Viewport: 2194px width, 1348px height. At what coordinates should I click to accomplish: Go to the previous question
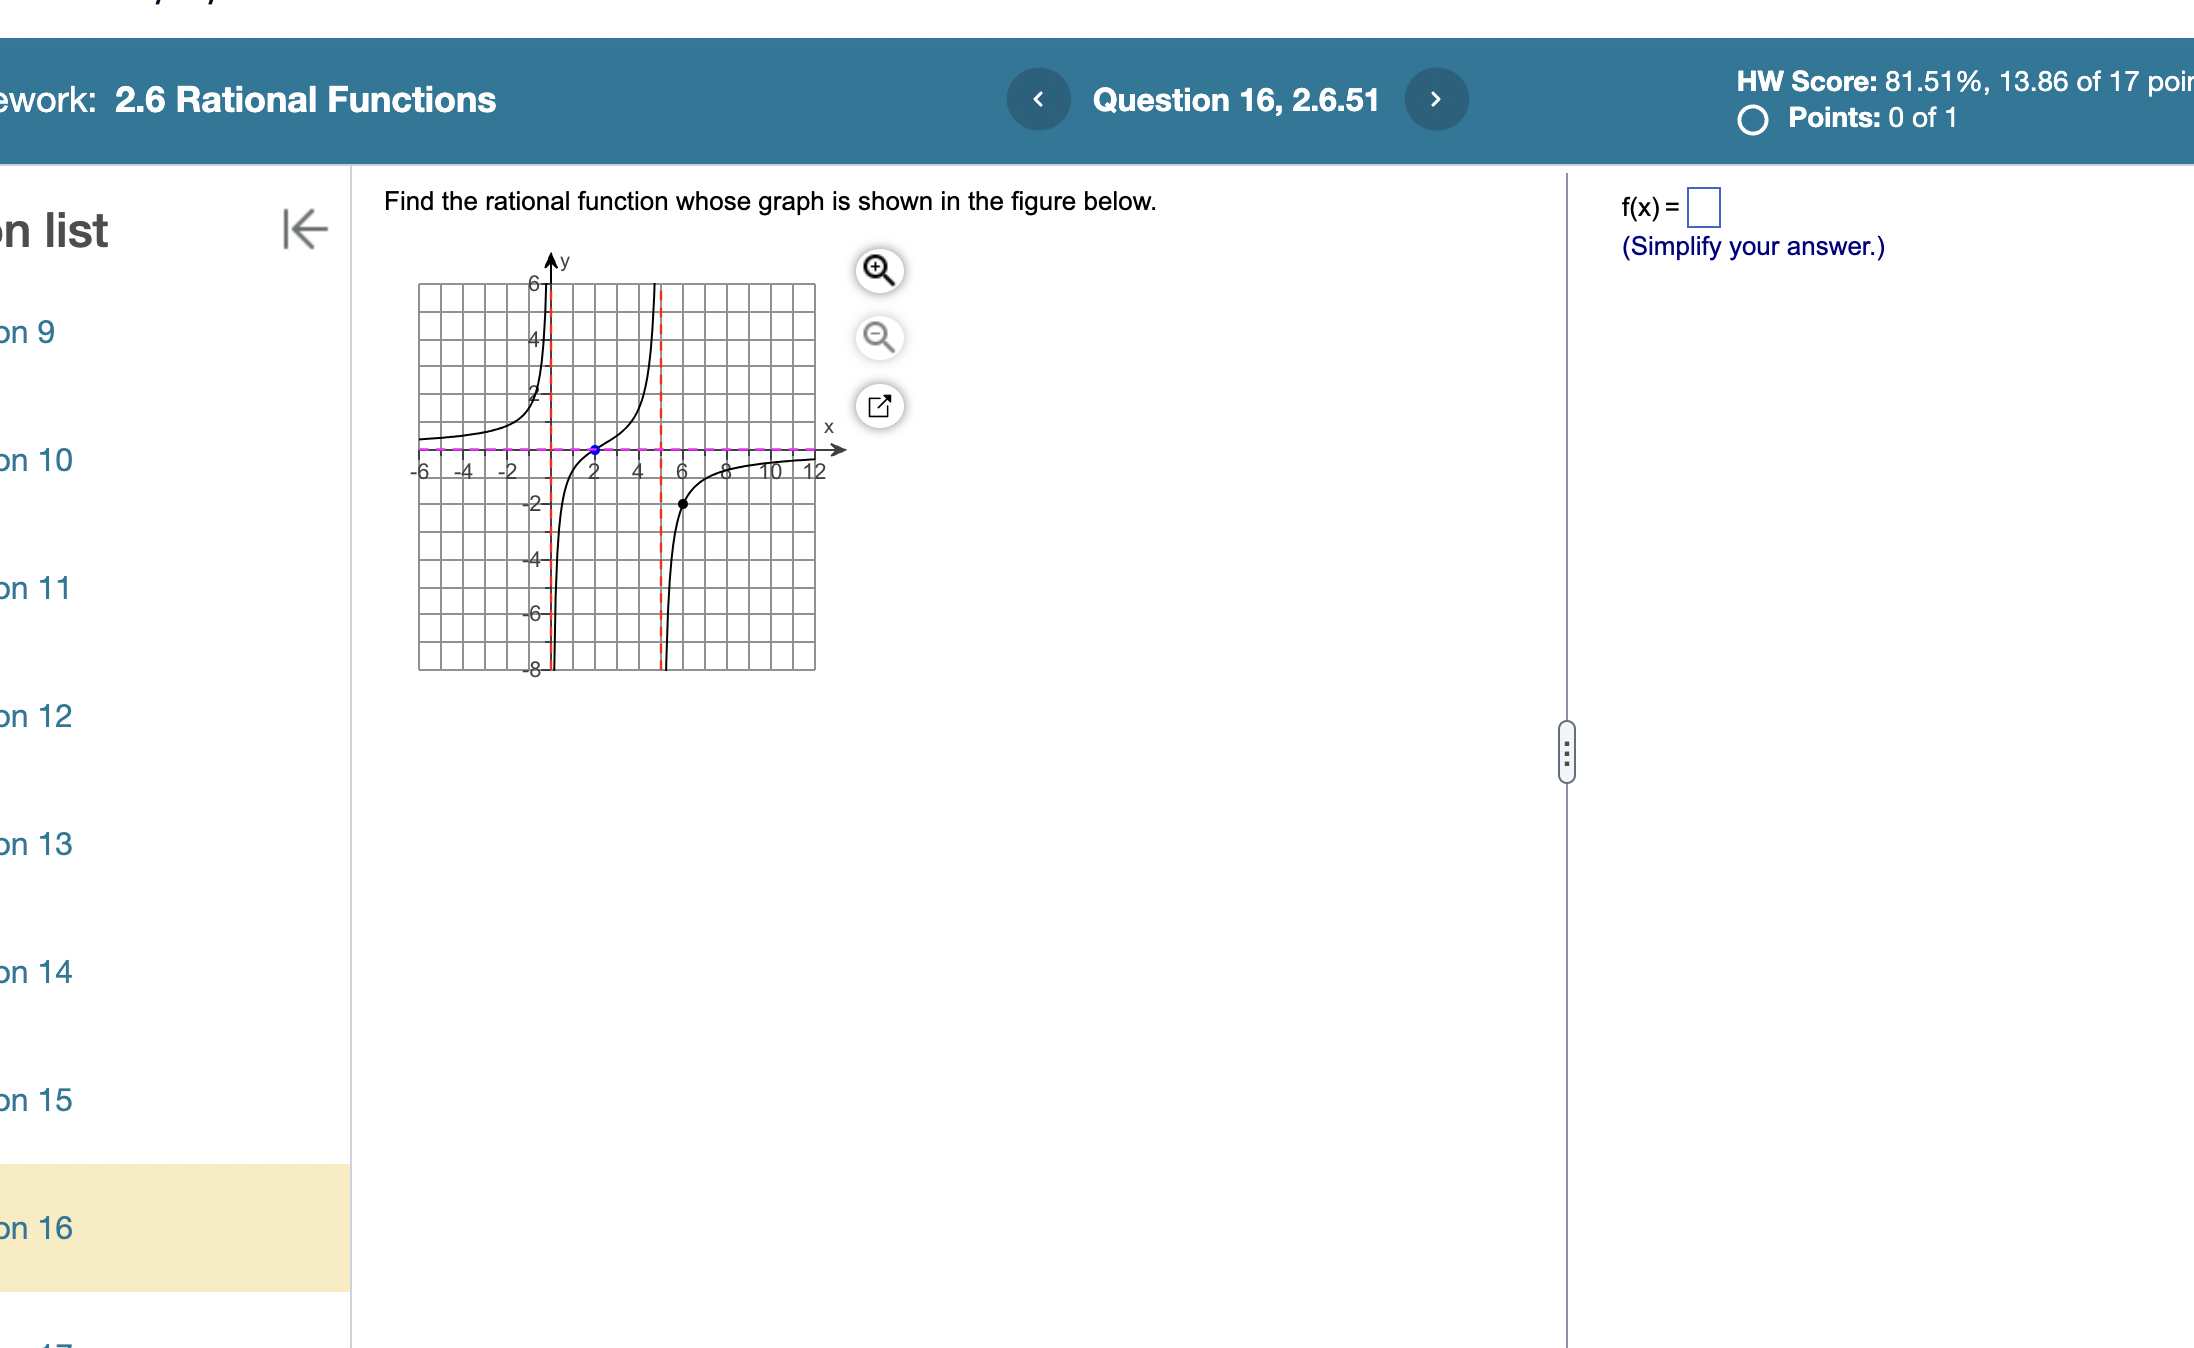tap(1038, 99)
